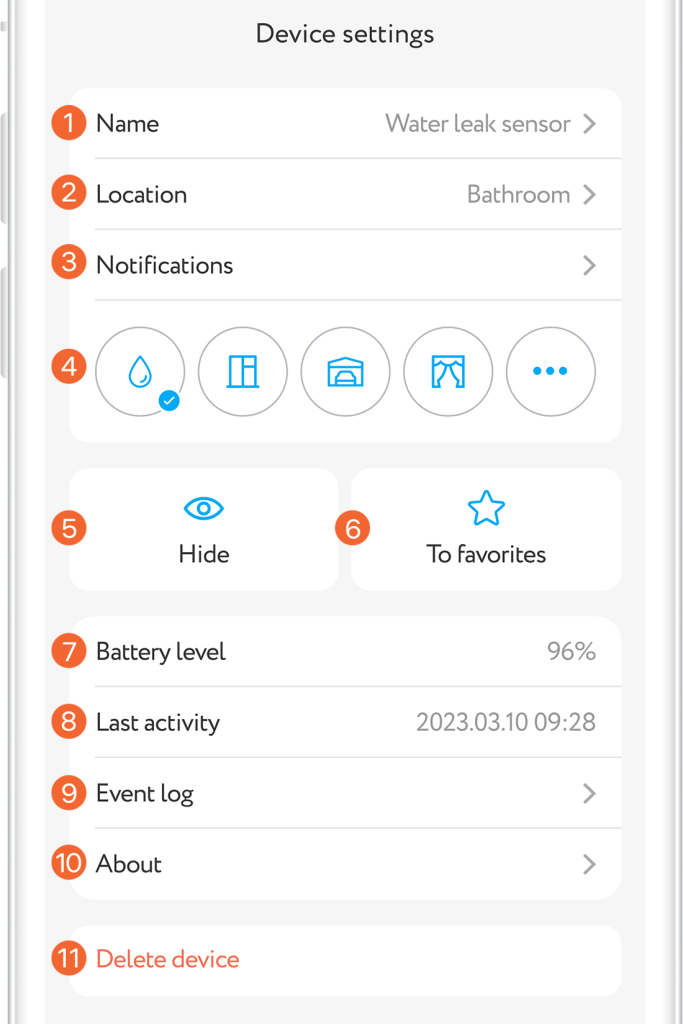Choose the door sensor icon

pyautogui.click(x=243, y=372)
